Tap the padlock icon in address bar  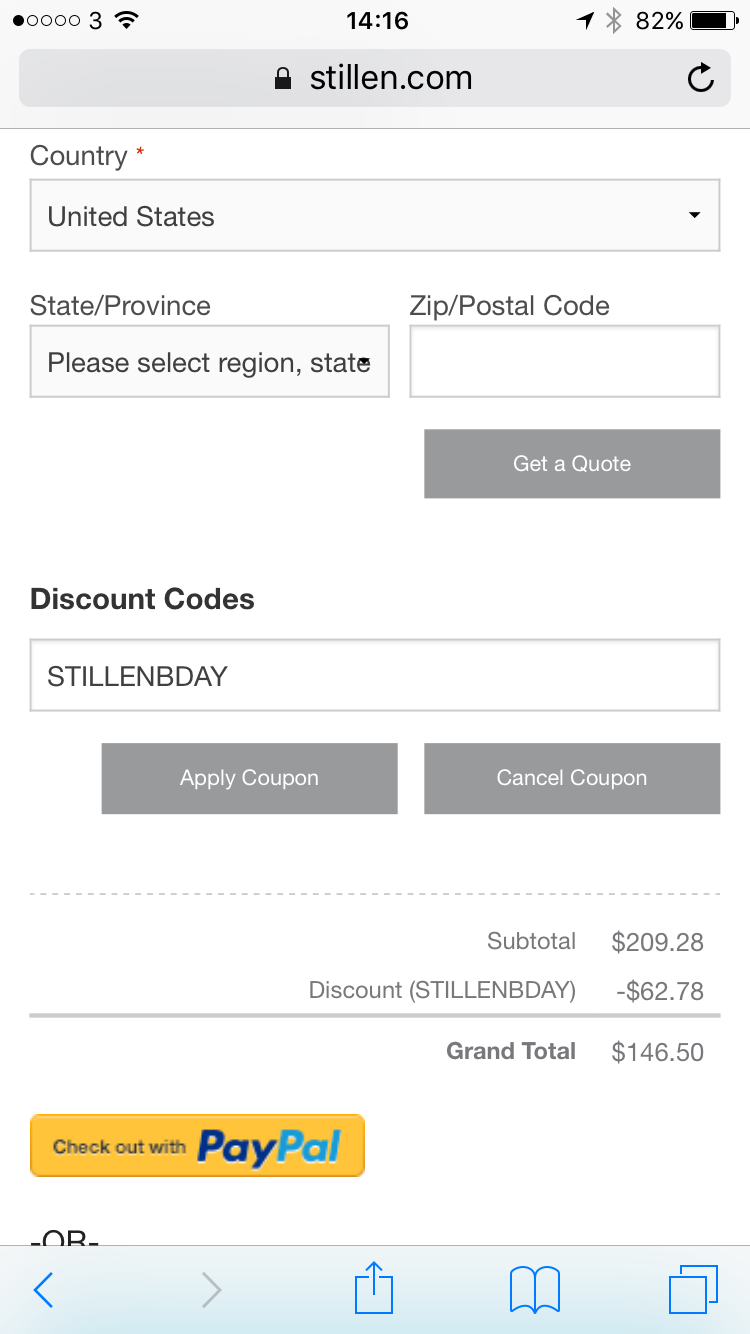284,79
